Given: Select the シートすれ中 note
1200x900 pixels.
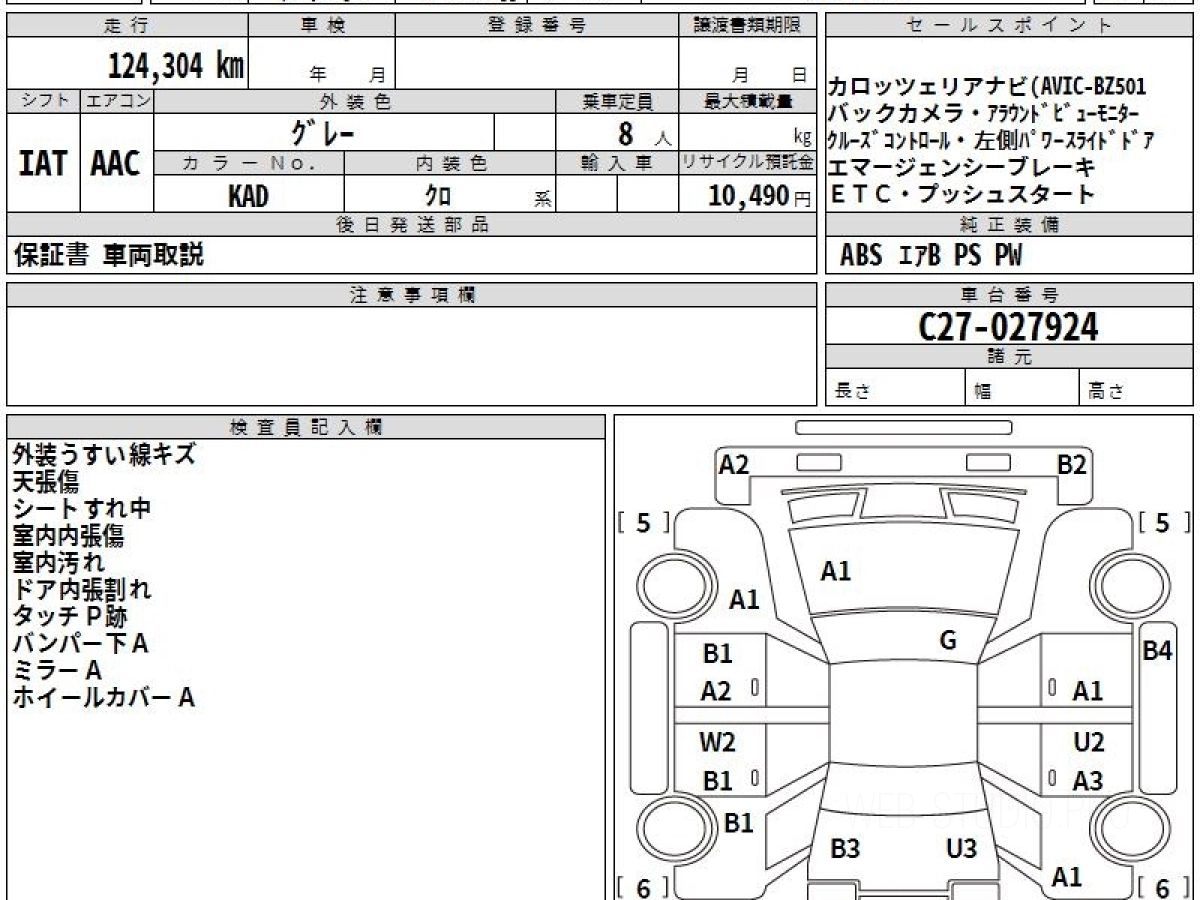Looking at the screenshot, I should coord(82,508).
